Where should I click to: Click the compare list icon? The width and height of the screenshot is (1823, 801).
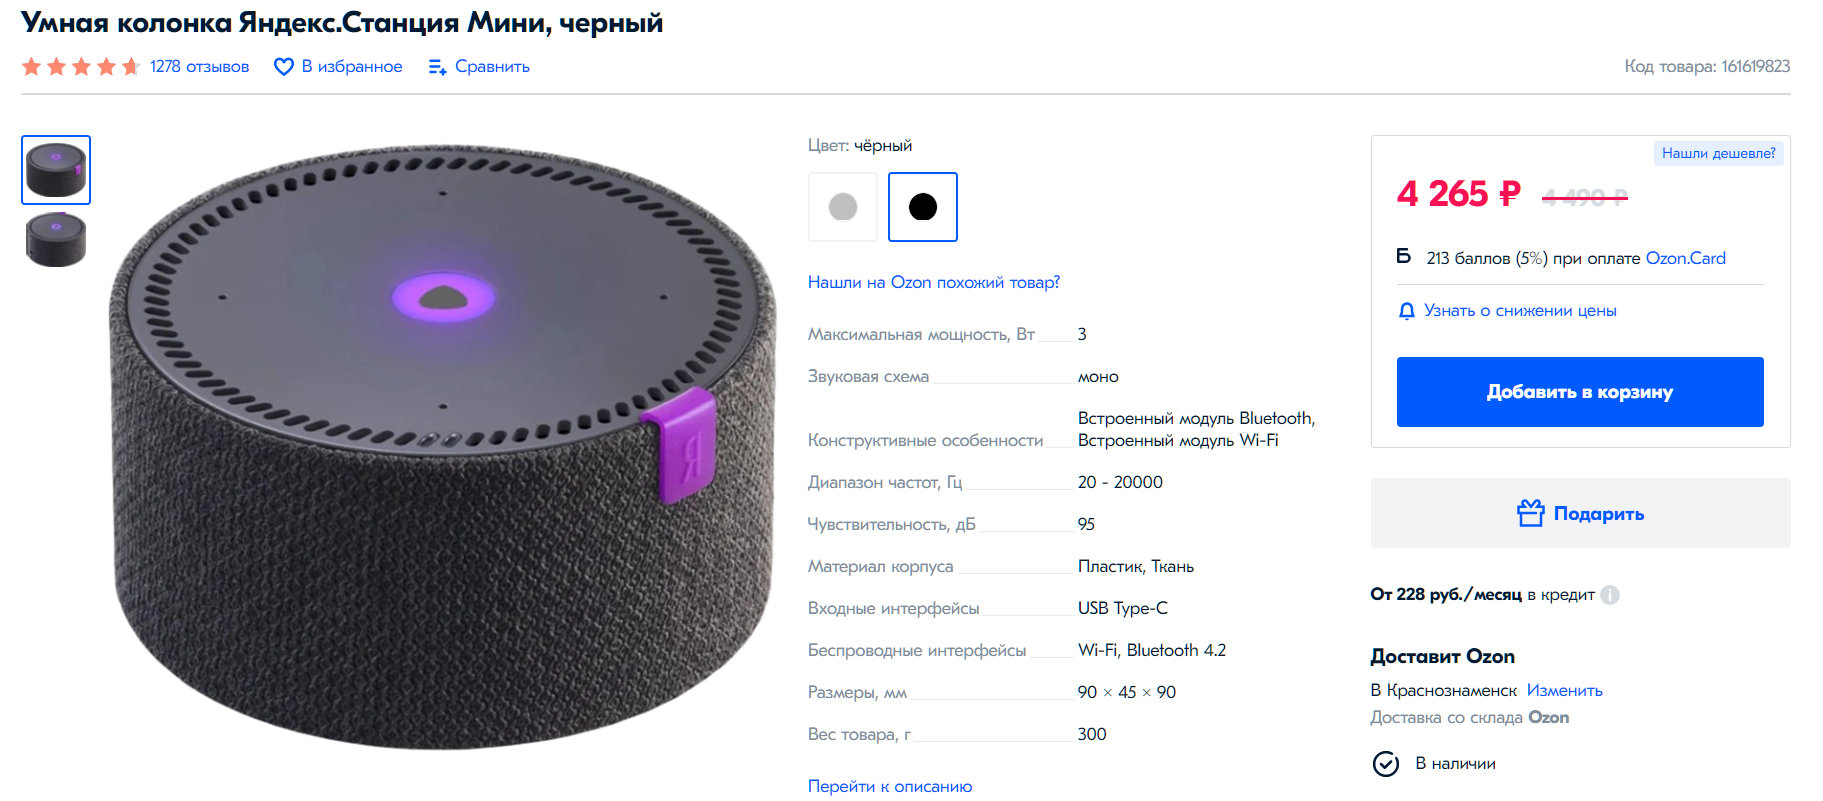click(x=437, y=67)
